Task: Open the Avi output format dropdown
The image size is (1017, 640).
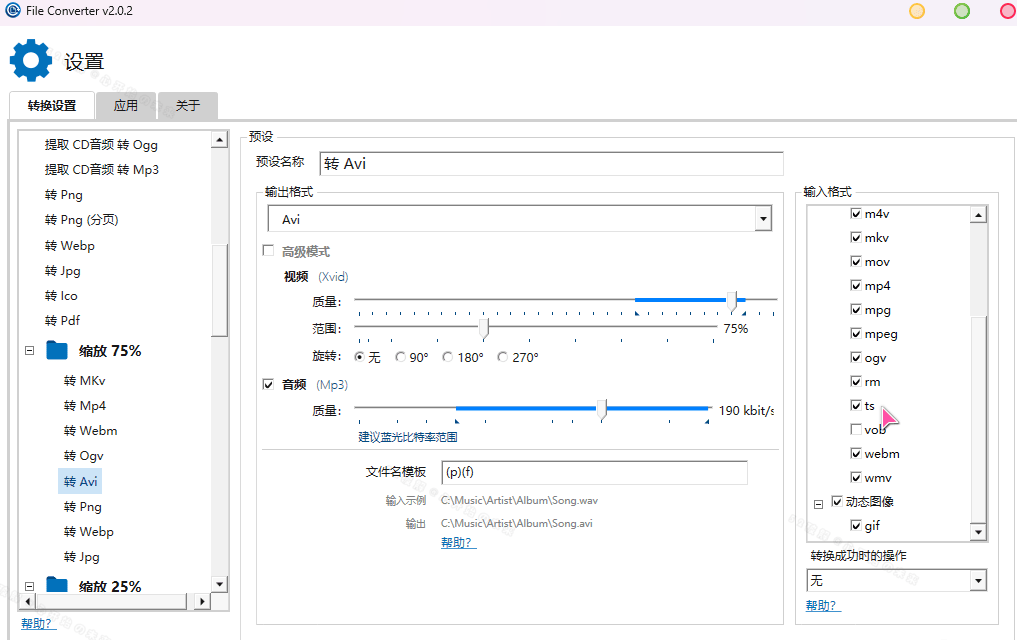Action: pyautogui.click(x=763, y=219)
